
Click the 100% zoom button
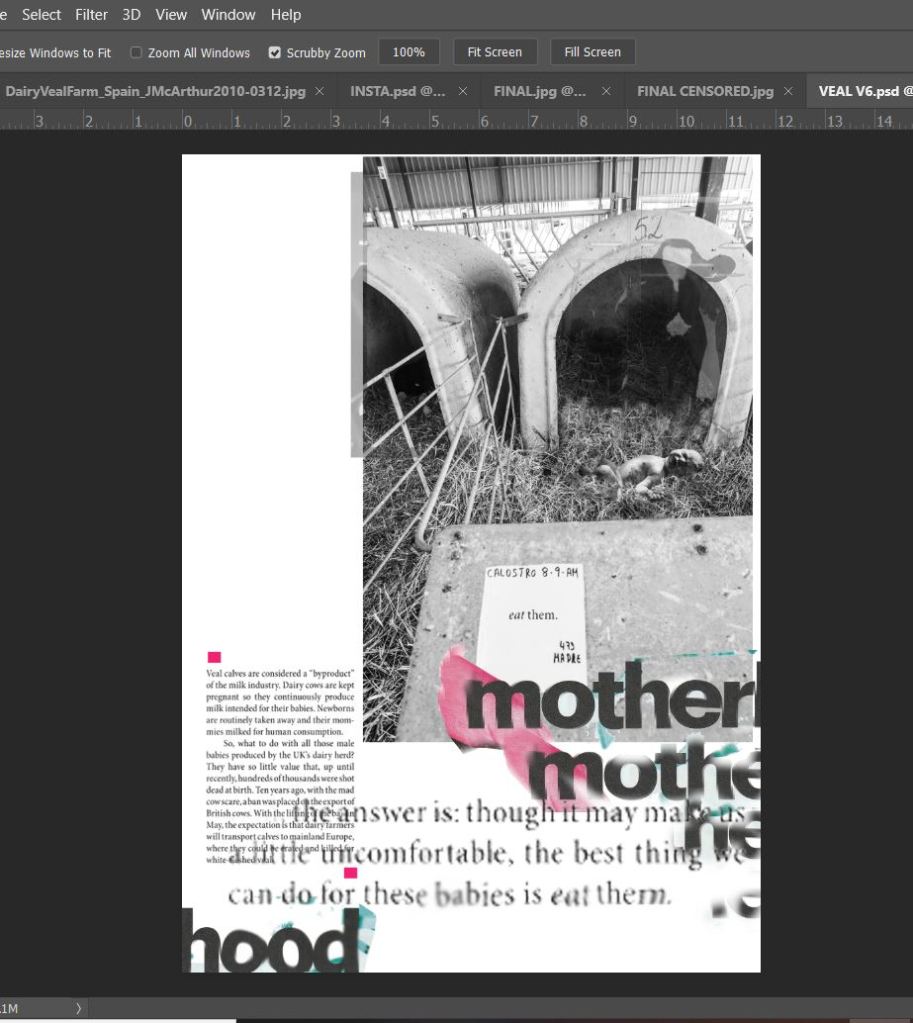[409, 52]
